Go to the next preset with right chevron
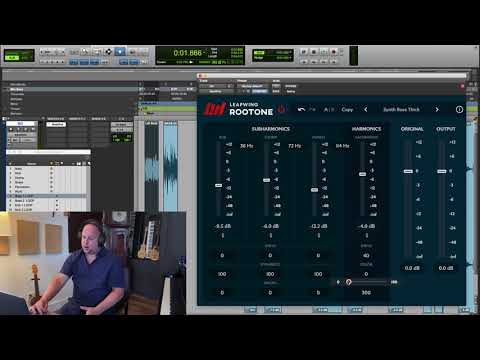Screen dimensions: 480x360 coord(437,109)
